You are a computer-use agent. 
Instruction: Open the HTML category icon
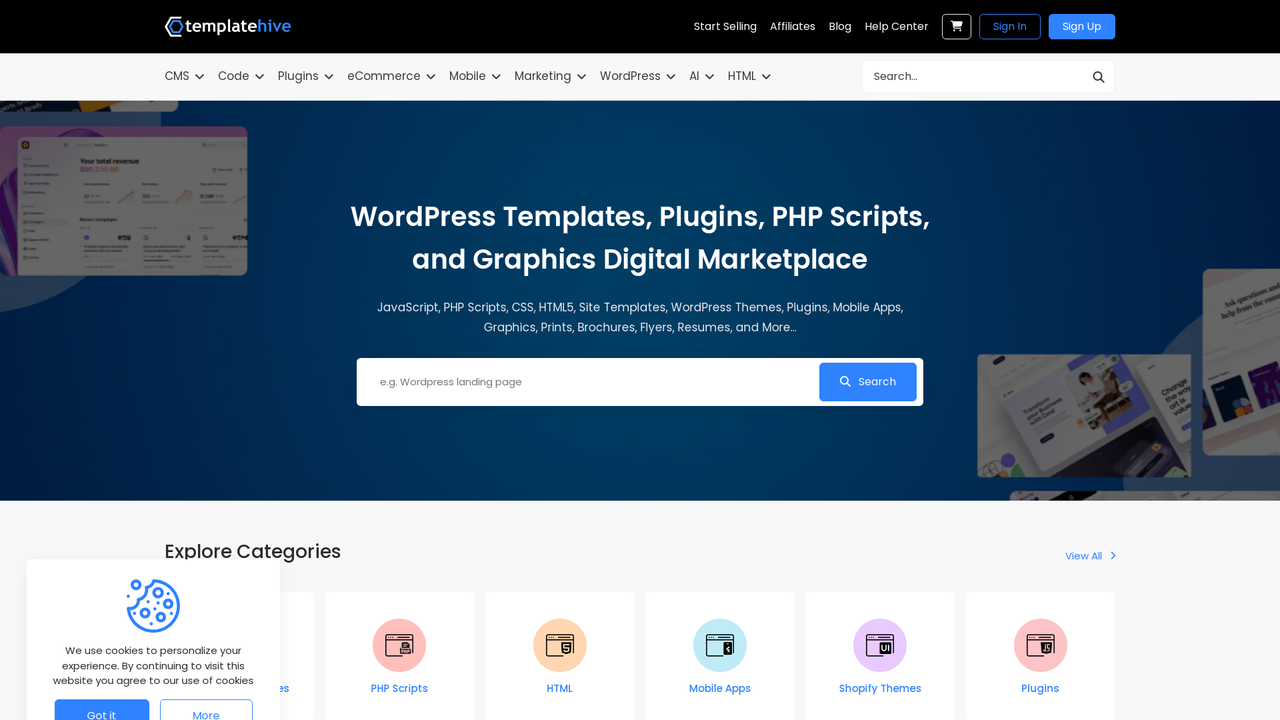(x=560, y=645)
